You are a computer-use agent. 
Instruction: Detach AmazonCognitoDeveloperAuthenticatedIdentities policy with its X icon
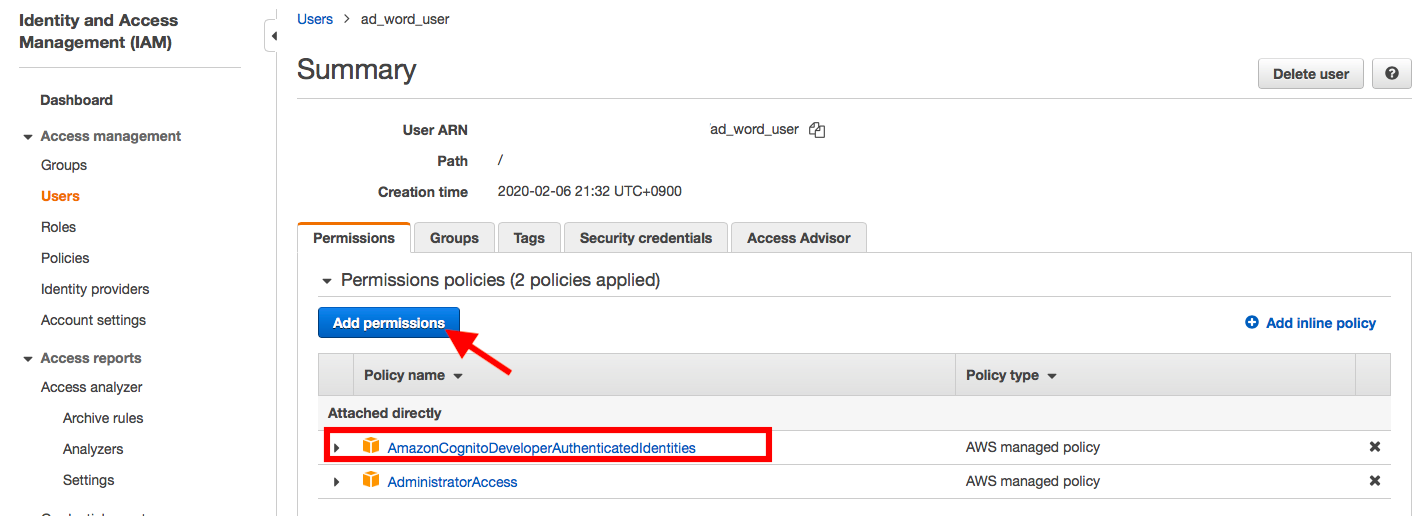point(1374,447)
